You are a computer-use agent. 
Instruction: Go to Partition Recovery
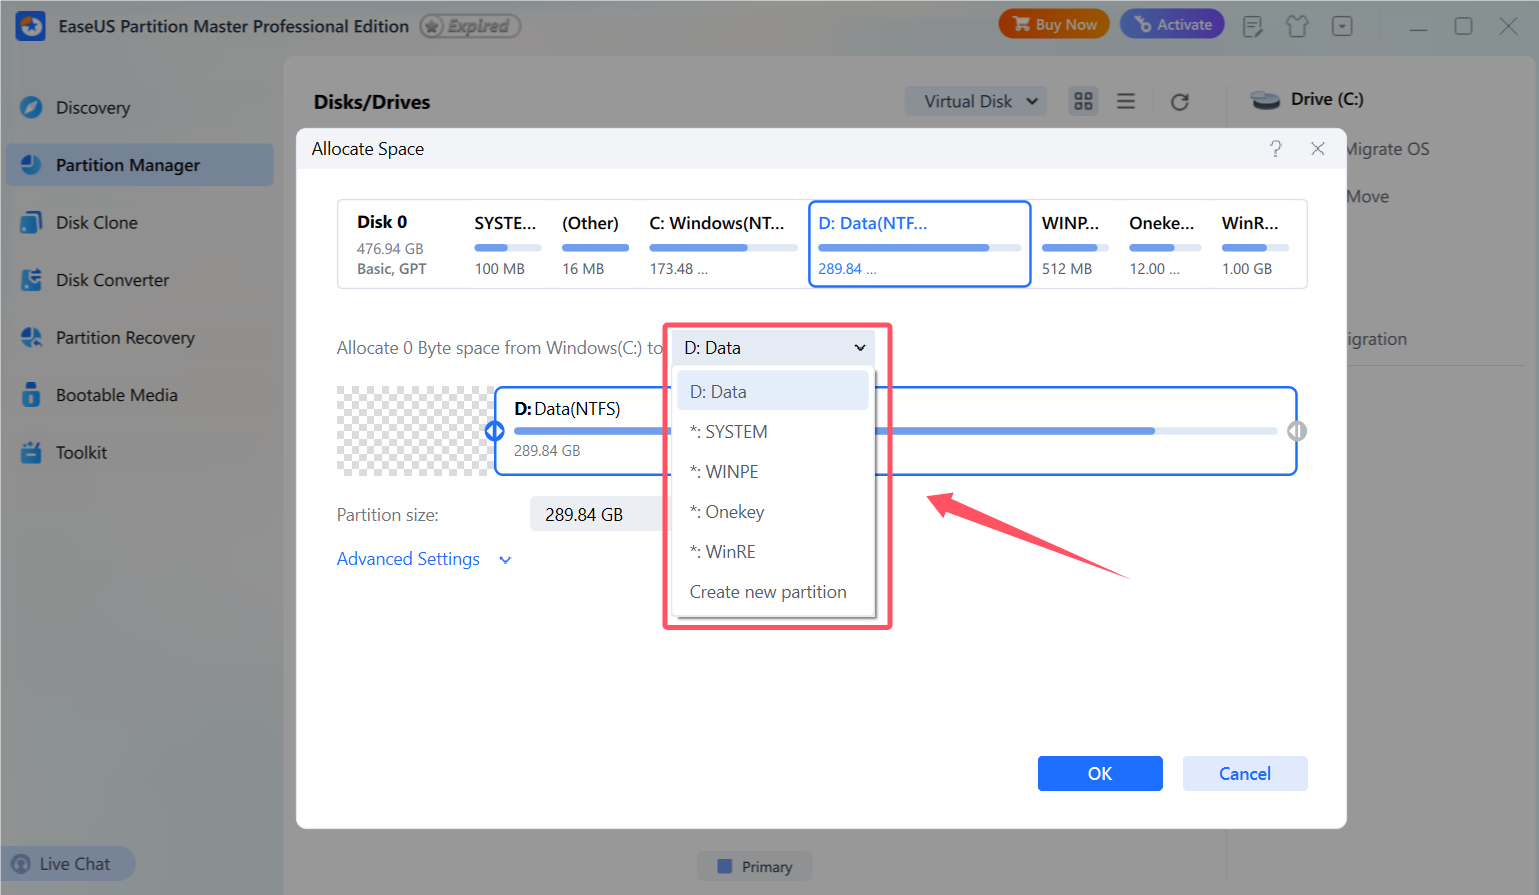click(x=125, y=338)
